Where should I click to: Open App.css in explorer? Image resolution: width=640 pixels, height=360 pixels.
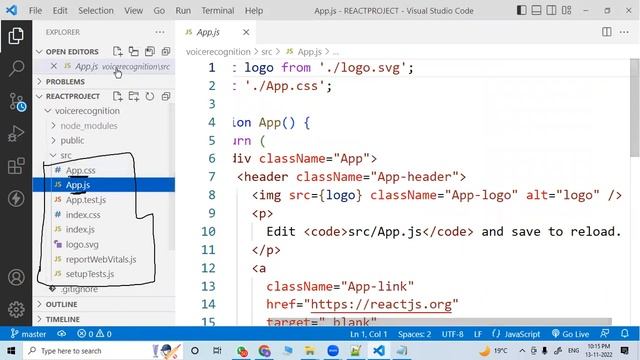[80, 170]
